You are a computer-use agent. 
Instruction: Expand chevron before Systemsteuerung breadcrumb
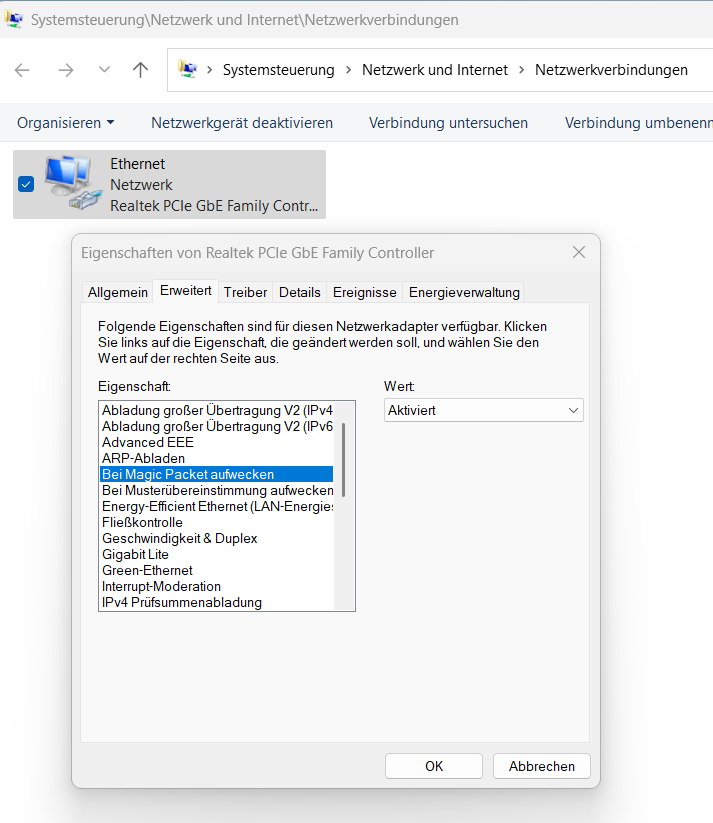tap(209, 70)
